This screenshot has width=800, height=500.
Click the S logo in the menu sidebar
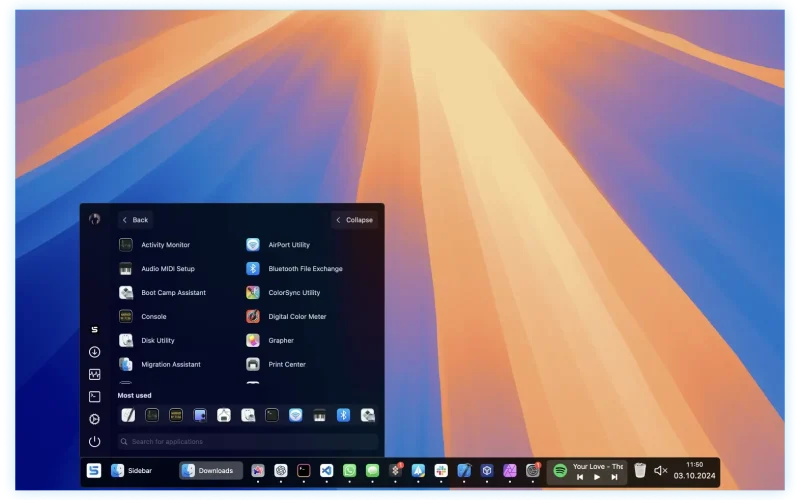(94, 330)
